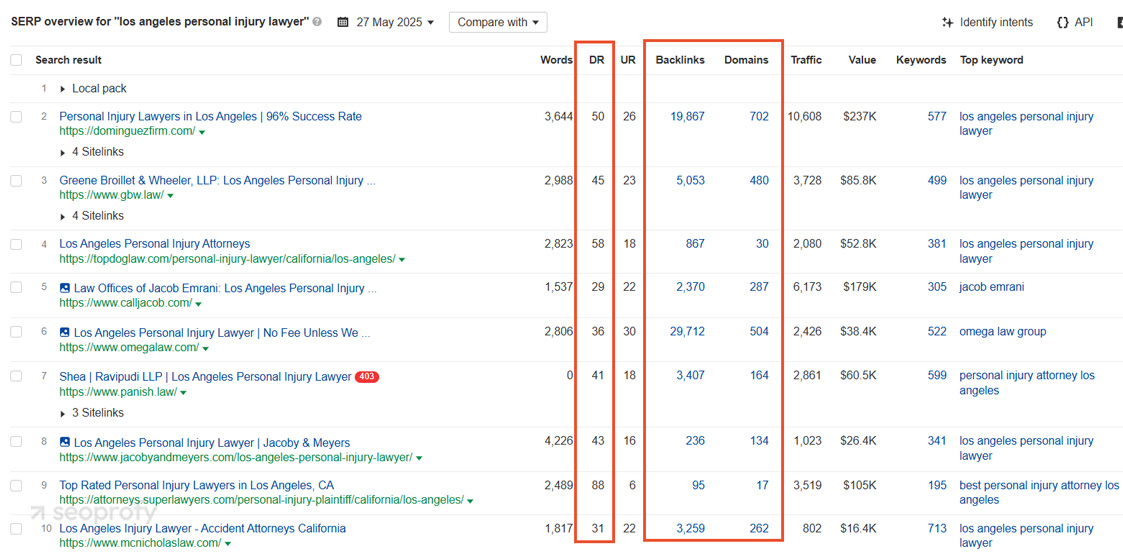Open Los Angeles Injury Lawyer Accident Attorneys link
The width and height of the screenshot is (1123, 555).
click(x=203, y=529)
